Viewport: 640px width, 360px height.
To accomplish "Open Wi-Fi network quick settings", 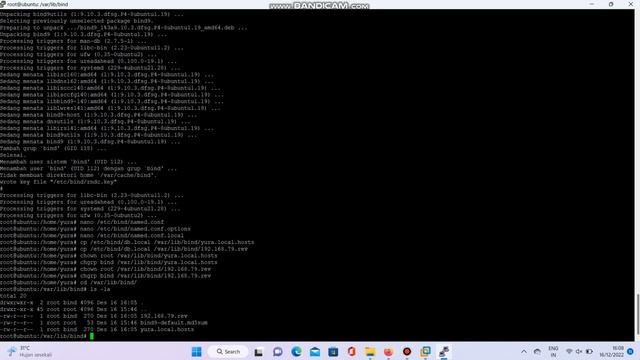I will pos(569,351).
